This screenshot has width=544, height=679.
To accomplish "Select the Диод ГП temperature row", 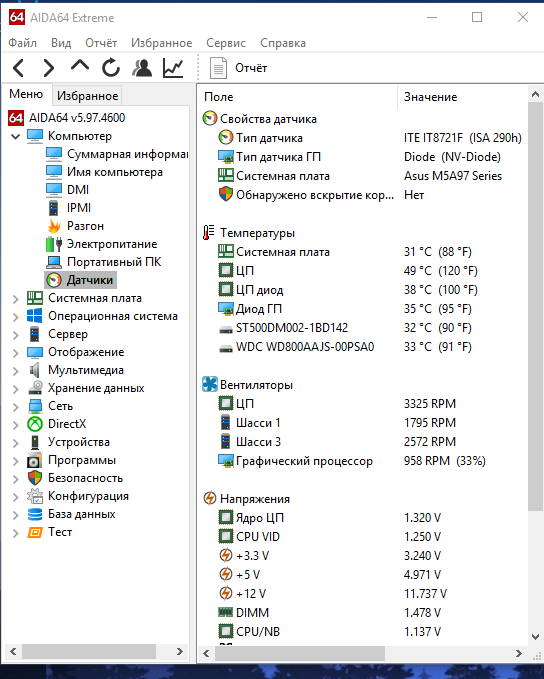I will click(x=365, y=309).
